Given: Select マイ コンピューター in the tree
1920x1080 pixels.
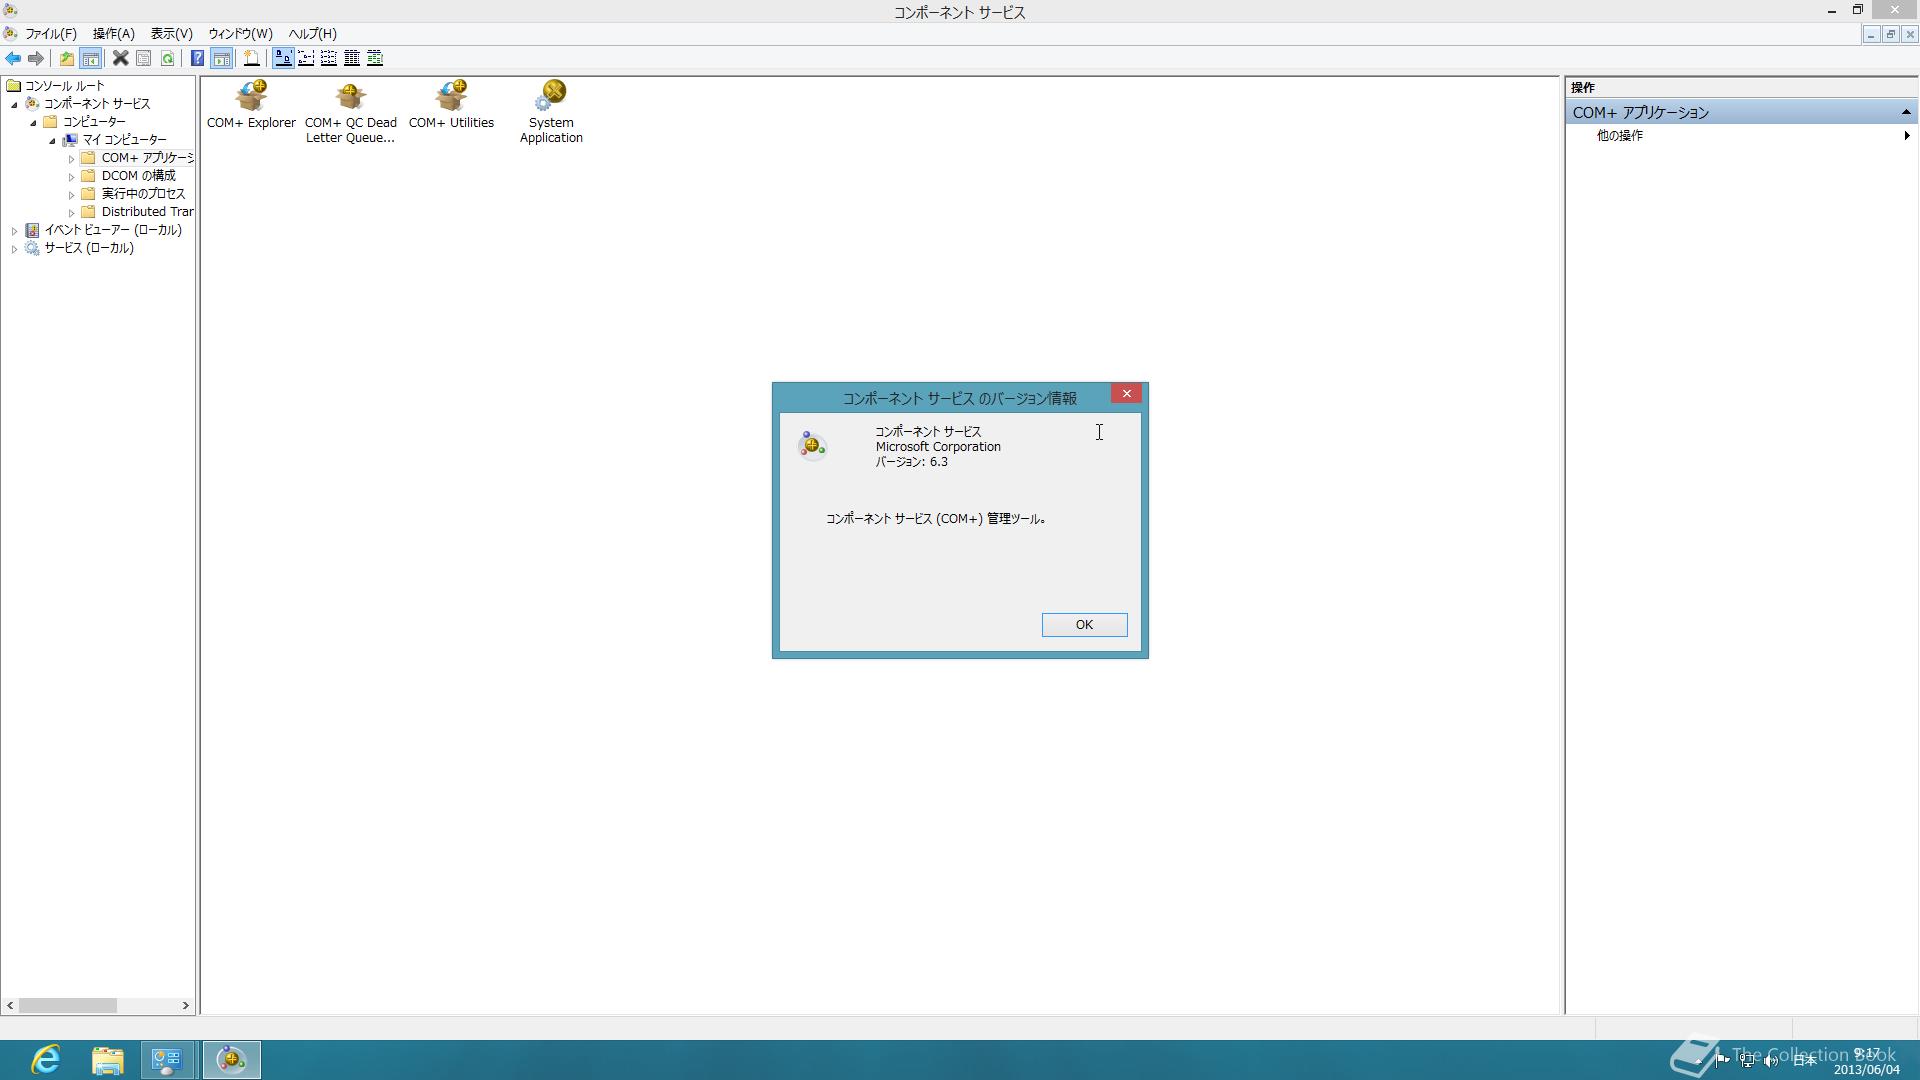Looking at the screenshot, I should [124, 140].
